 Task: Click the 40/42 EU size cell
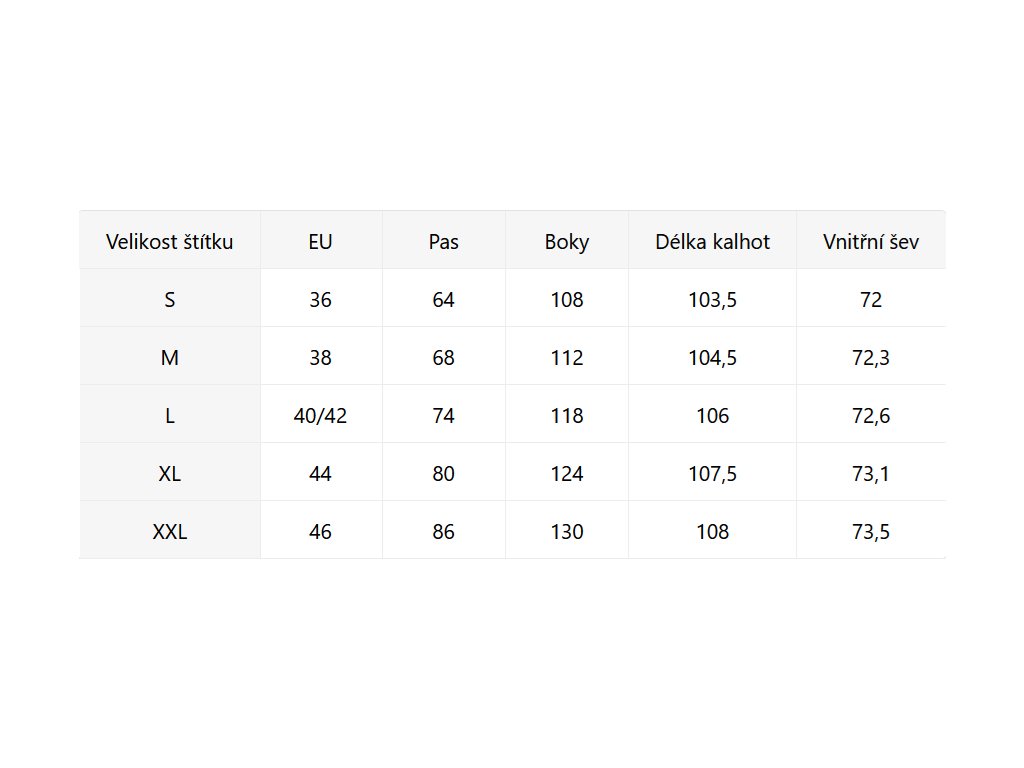tap(321, 416)
